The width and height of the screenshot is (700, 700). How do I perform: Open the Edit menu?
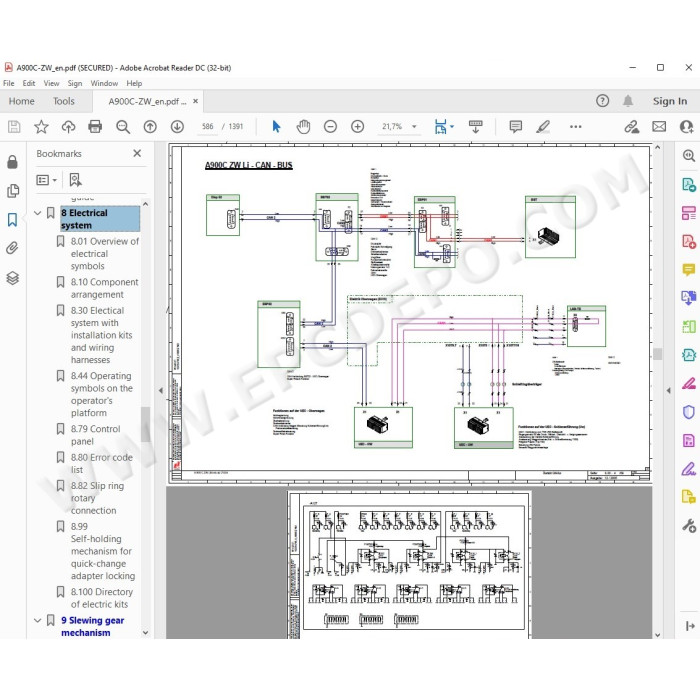coord(29,83)
